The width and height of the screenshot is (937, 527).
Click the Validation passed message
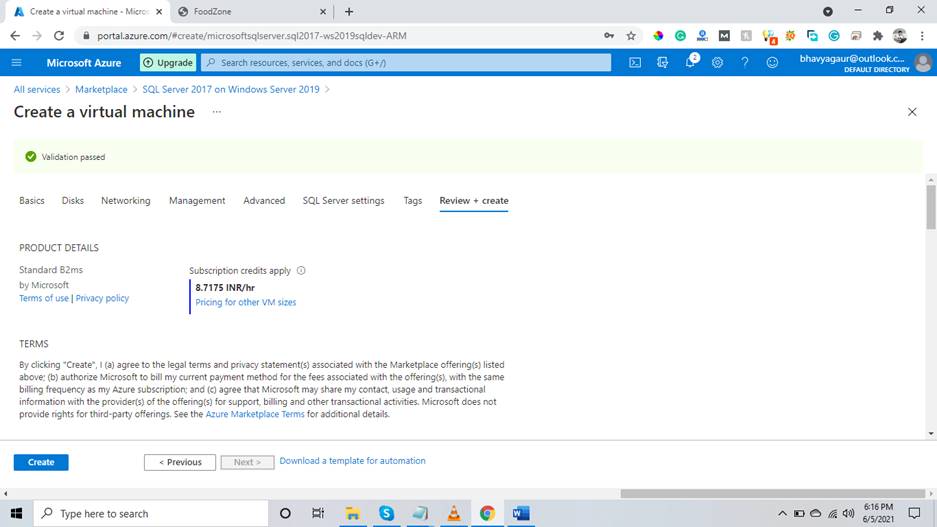point(73,157)
